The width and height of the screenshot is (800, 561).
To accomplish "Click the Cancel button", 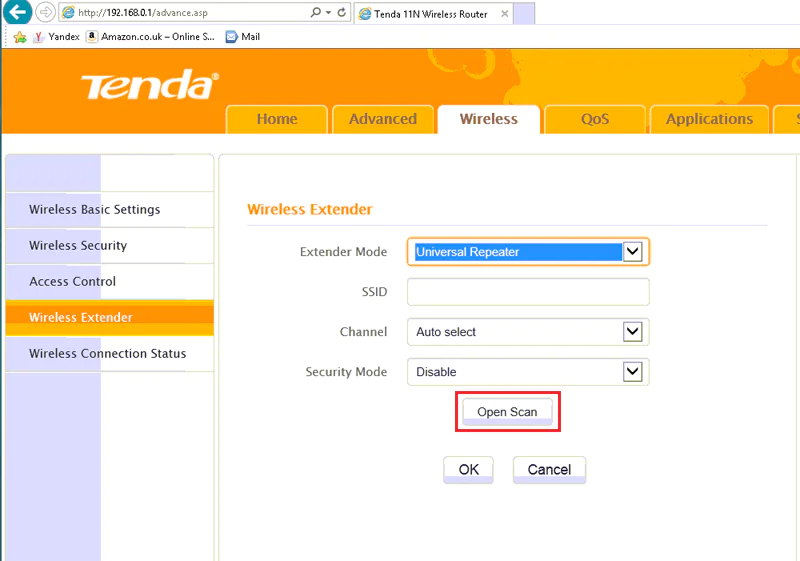I will point(549,470).
